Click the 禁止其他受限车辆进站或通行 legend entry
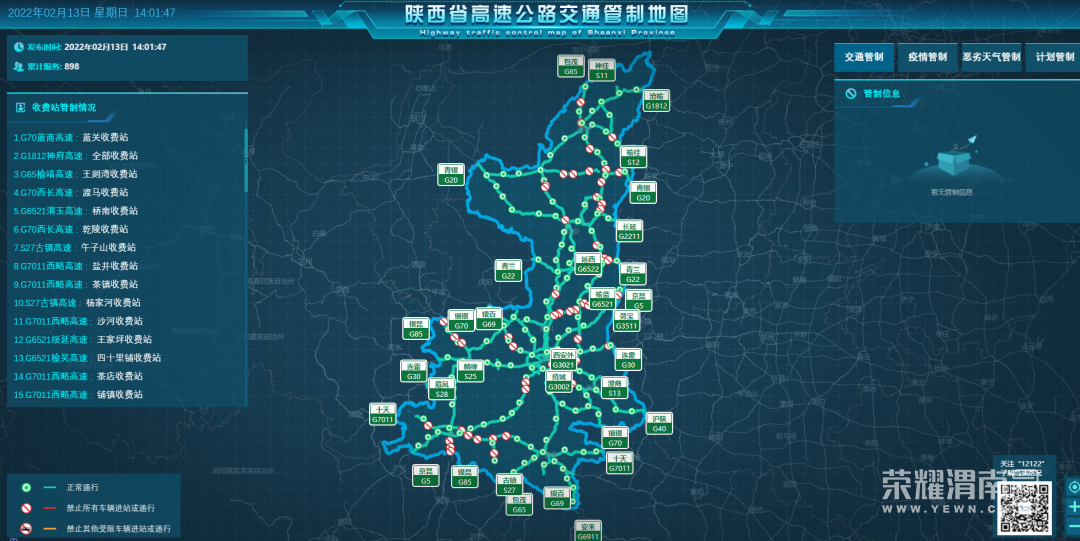 pyautogui.click(x=94, y=529)
